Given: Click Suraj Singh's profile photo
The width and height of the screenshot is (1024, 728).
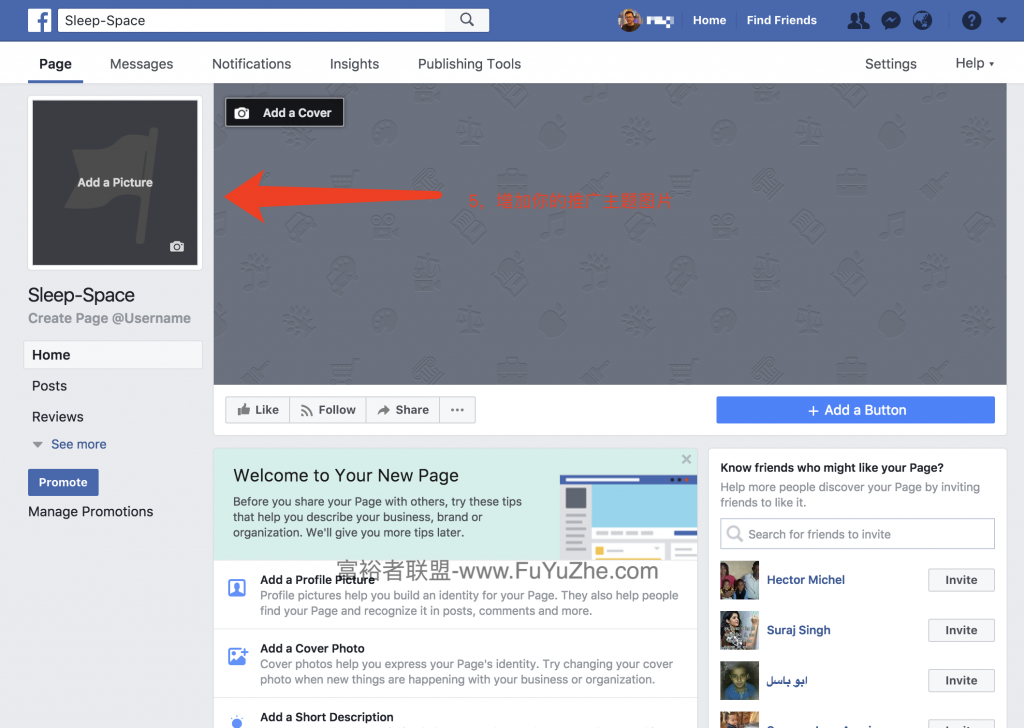Looking at the screenshot, I should (739, 630).
